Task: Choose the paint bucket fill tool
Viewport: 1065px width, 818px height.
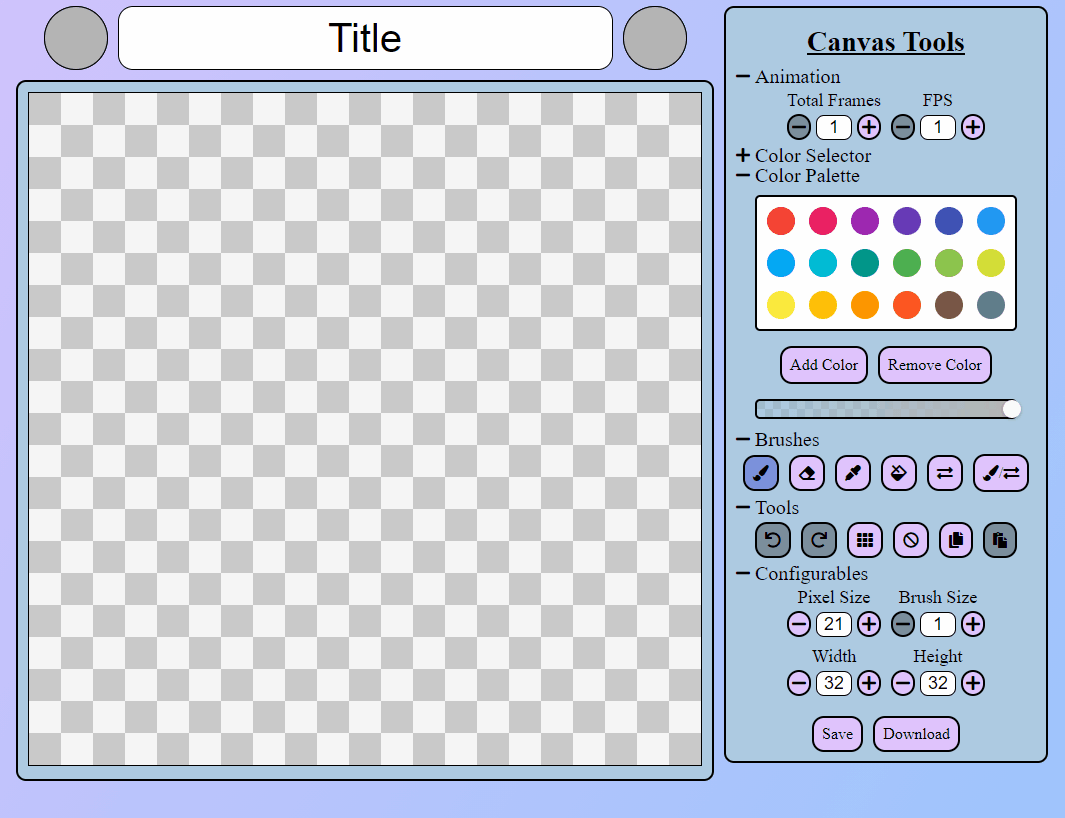Action: pyautogui.click(x=899, y=473)
